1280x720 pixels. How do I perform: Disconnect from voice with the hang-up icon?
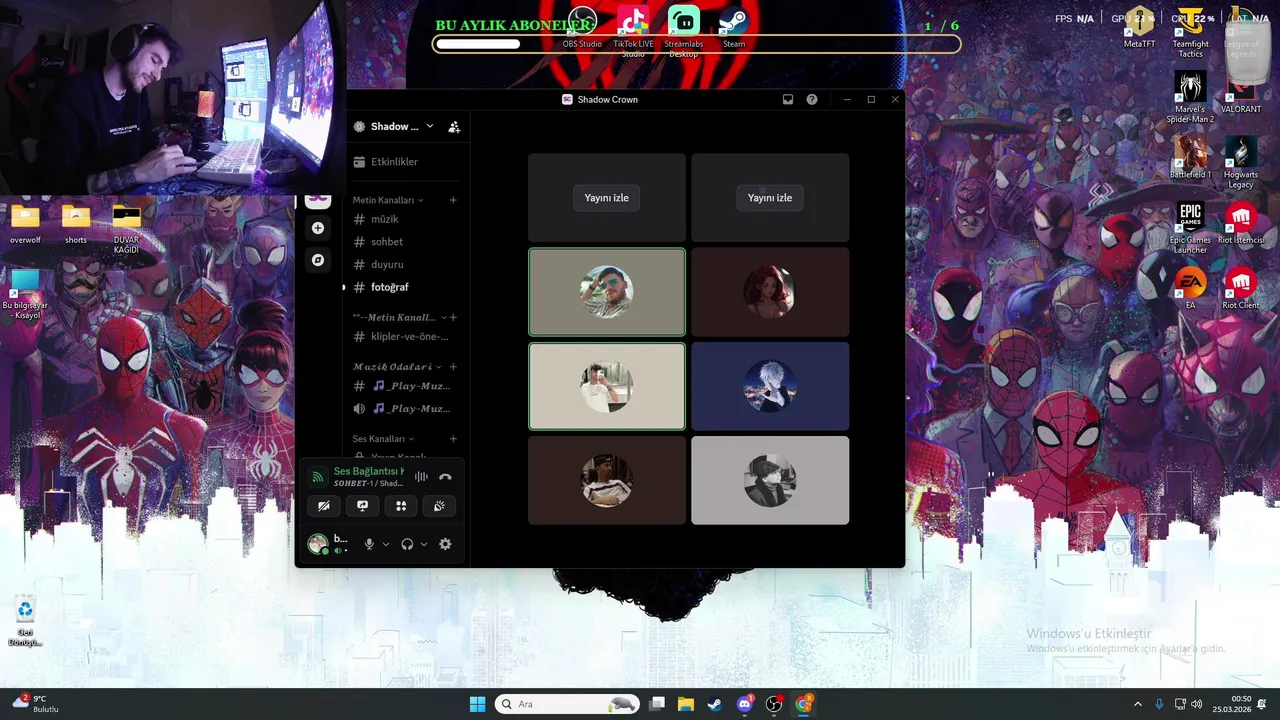[x=445, y=477]
